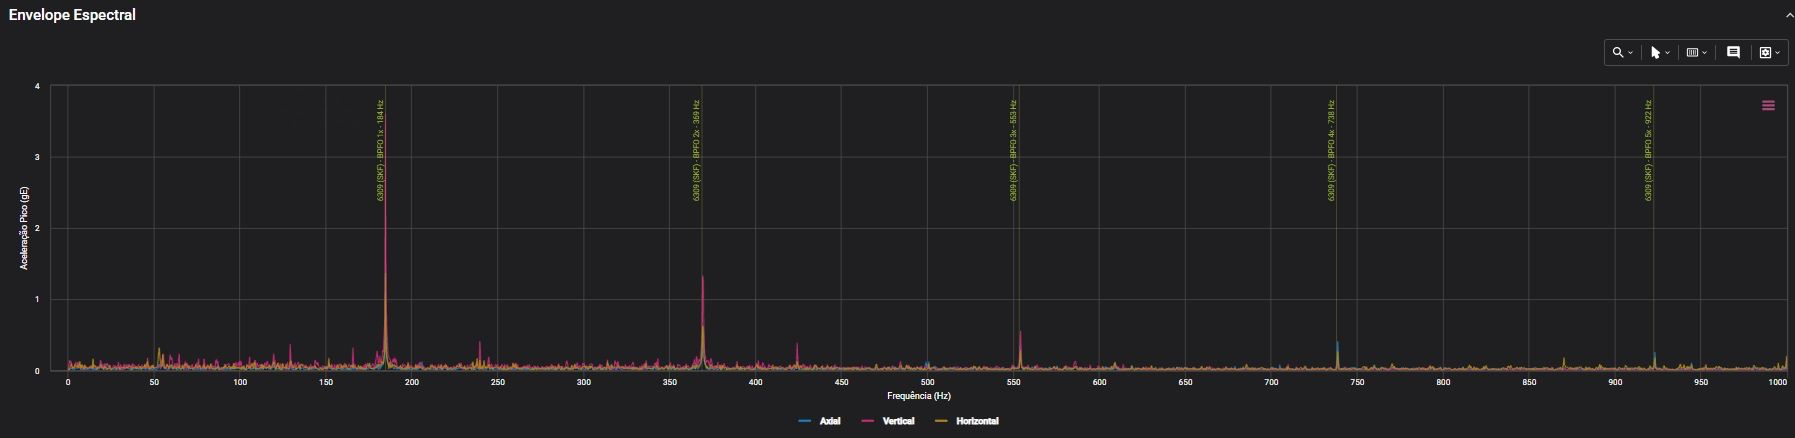Select the cursor pointer tool icon
Image resolution: width=1795 pixels, height=438 pixels.
coord(1655,53)
